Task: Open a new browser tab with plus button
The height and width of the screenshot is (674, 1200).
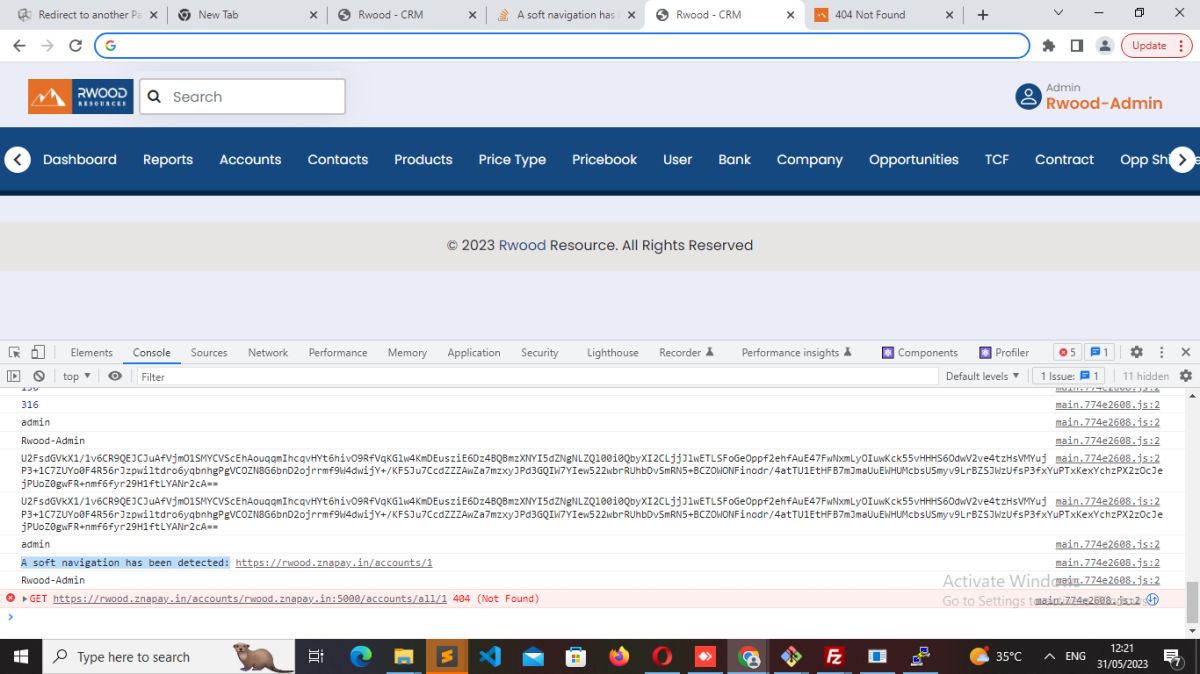Action: point(983,14)
